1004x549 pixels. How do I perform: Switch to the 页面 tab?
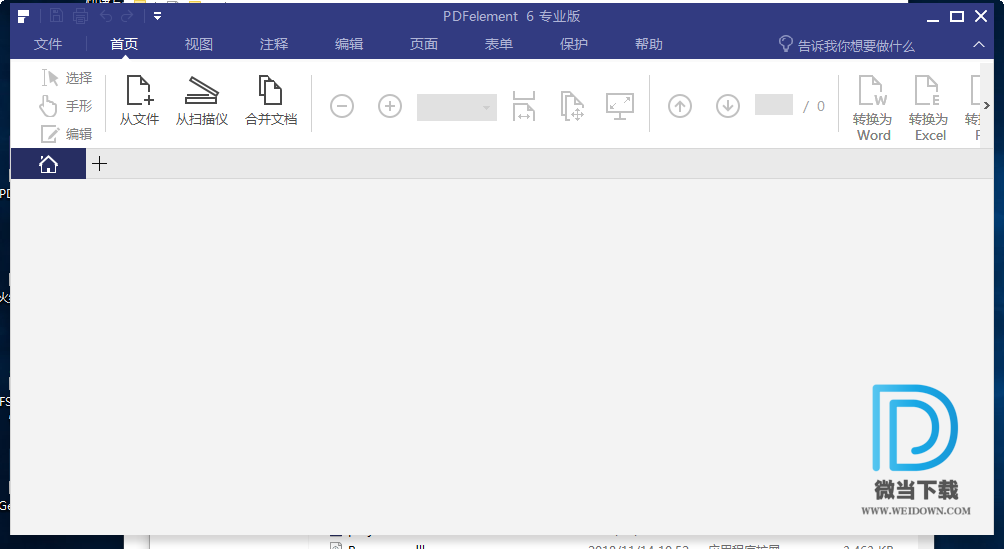424,44
